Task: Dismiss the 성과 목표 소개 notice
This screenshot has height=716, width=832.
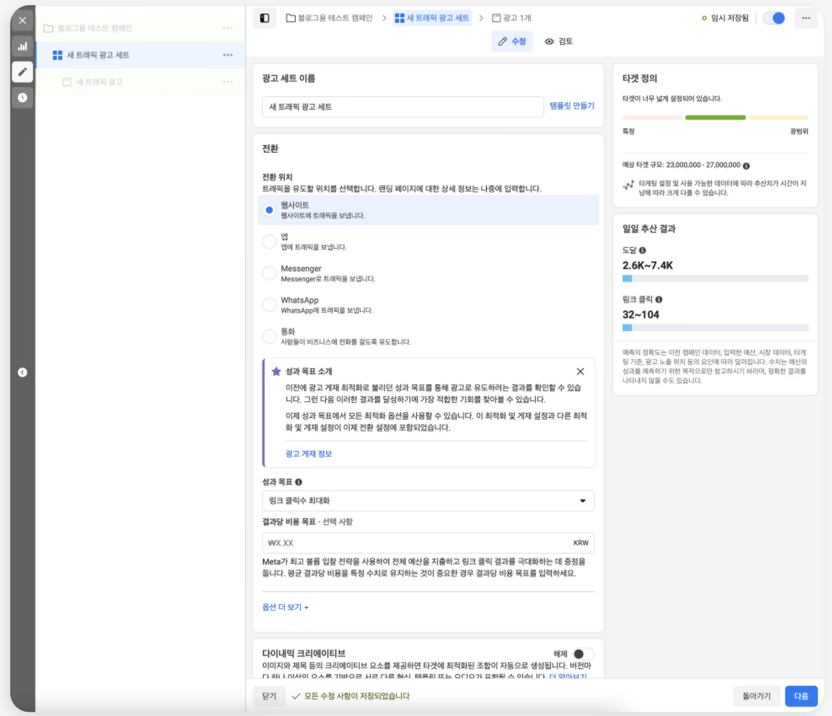Action: click(x=580, y=371)
